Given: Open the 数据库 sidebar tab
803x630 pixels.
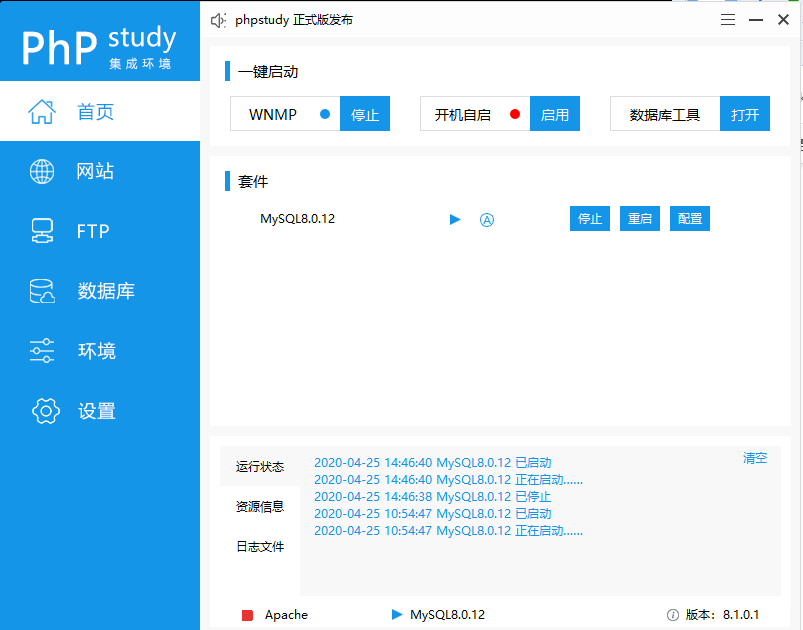Looking at the screenshot, I should click(100, 291).
